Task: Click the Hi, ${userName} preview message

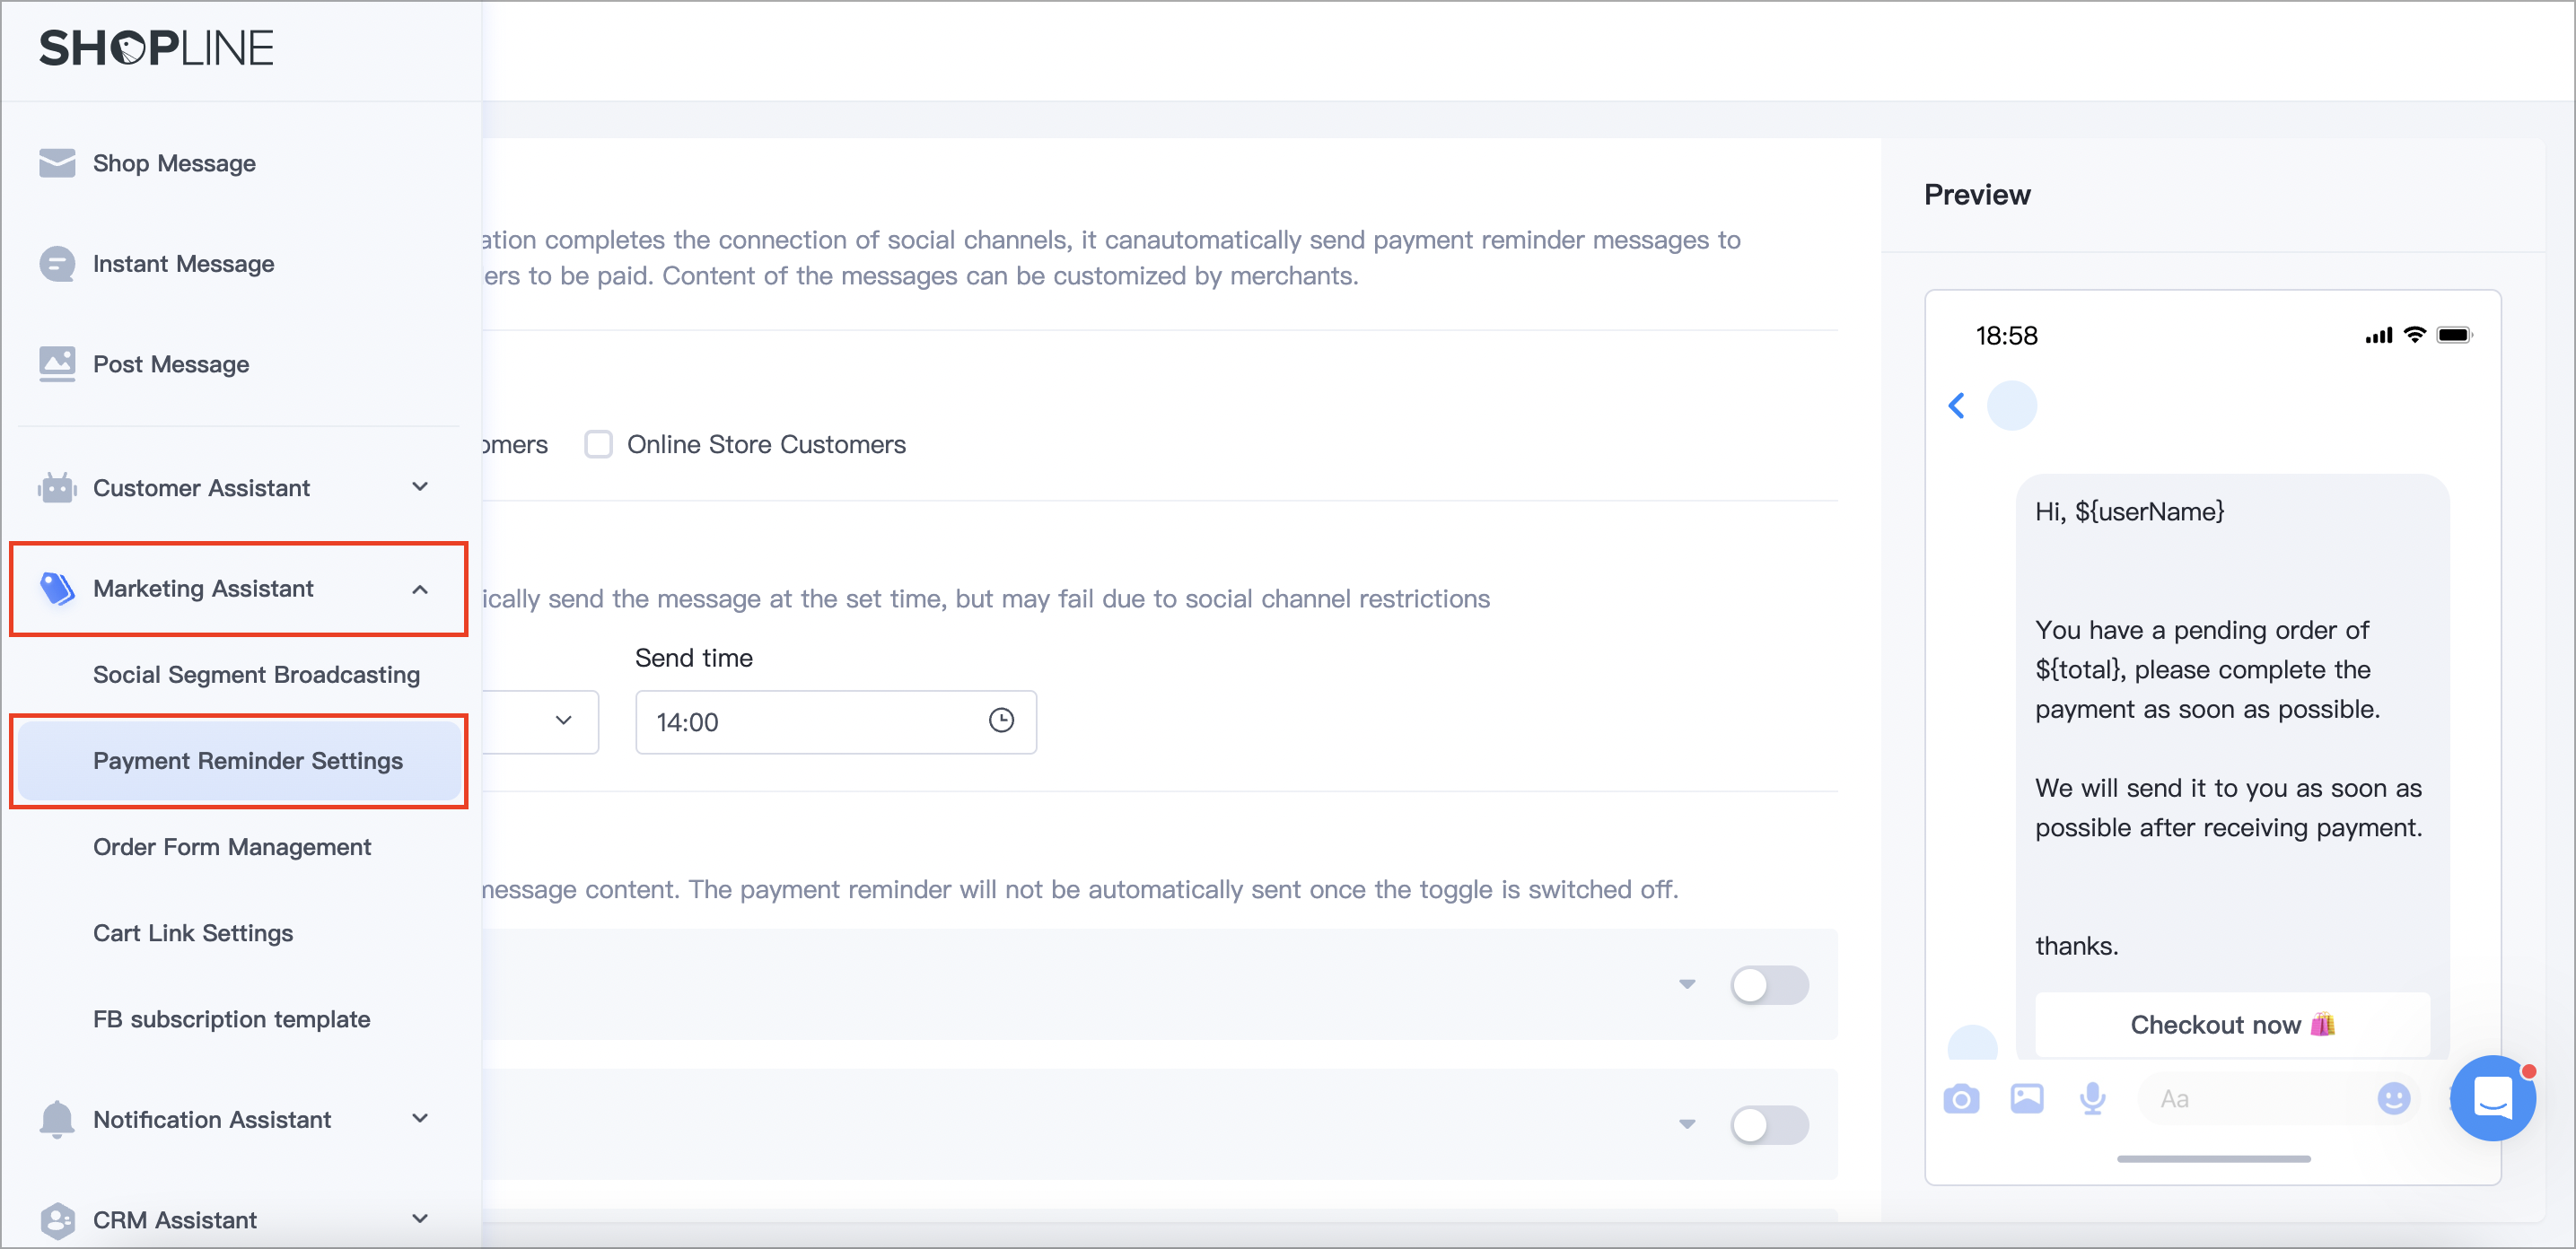Action: [2129, 512]
